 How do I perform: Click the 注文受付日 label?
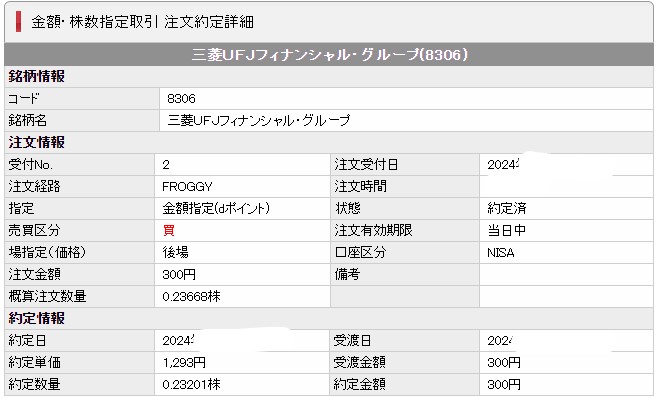(366, 165)
